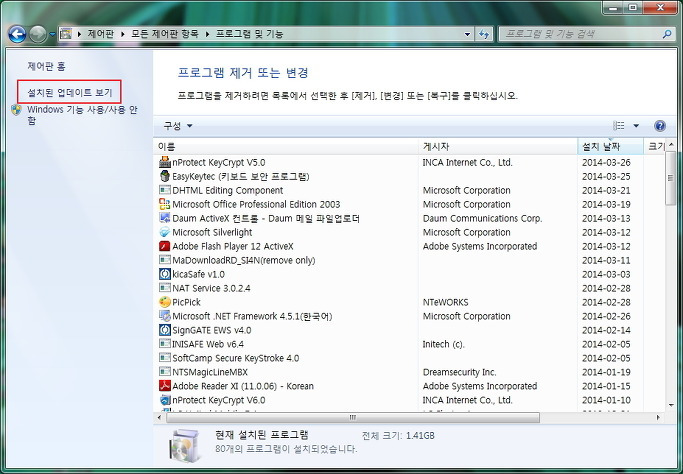
Task: Click the horizontal scrollbar left arrow
Action: [x=159, y=417]
